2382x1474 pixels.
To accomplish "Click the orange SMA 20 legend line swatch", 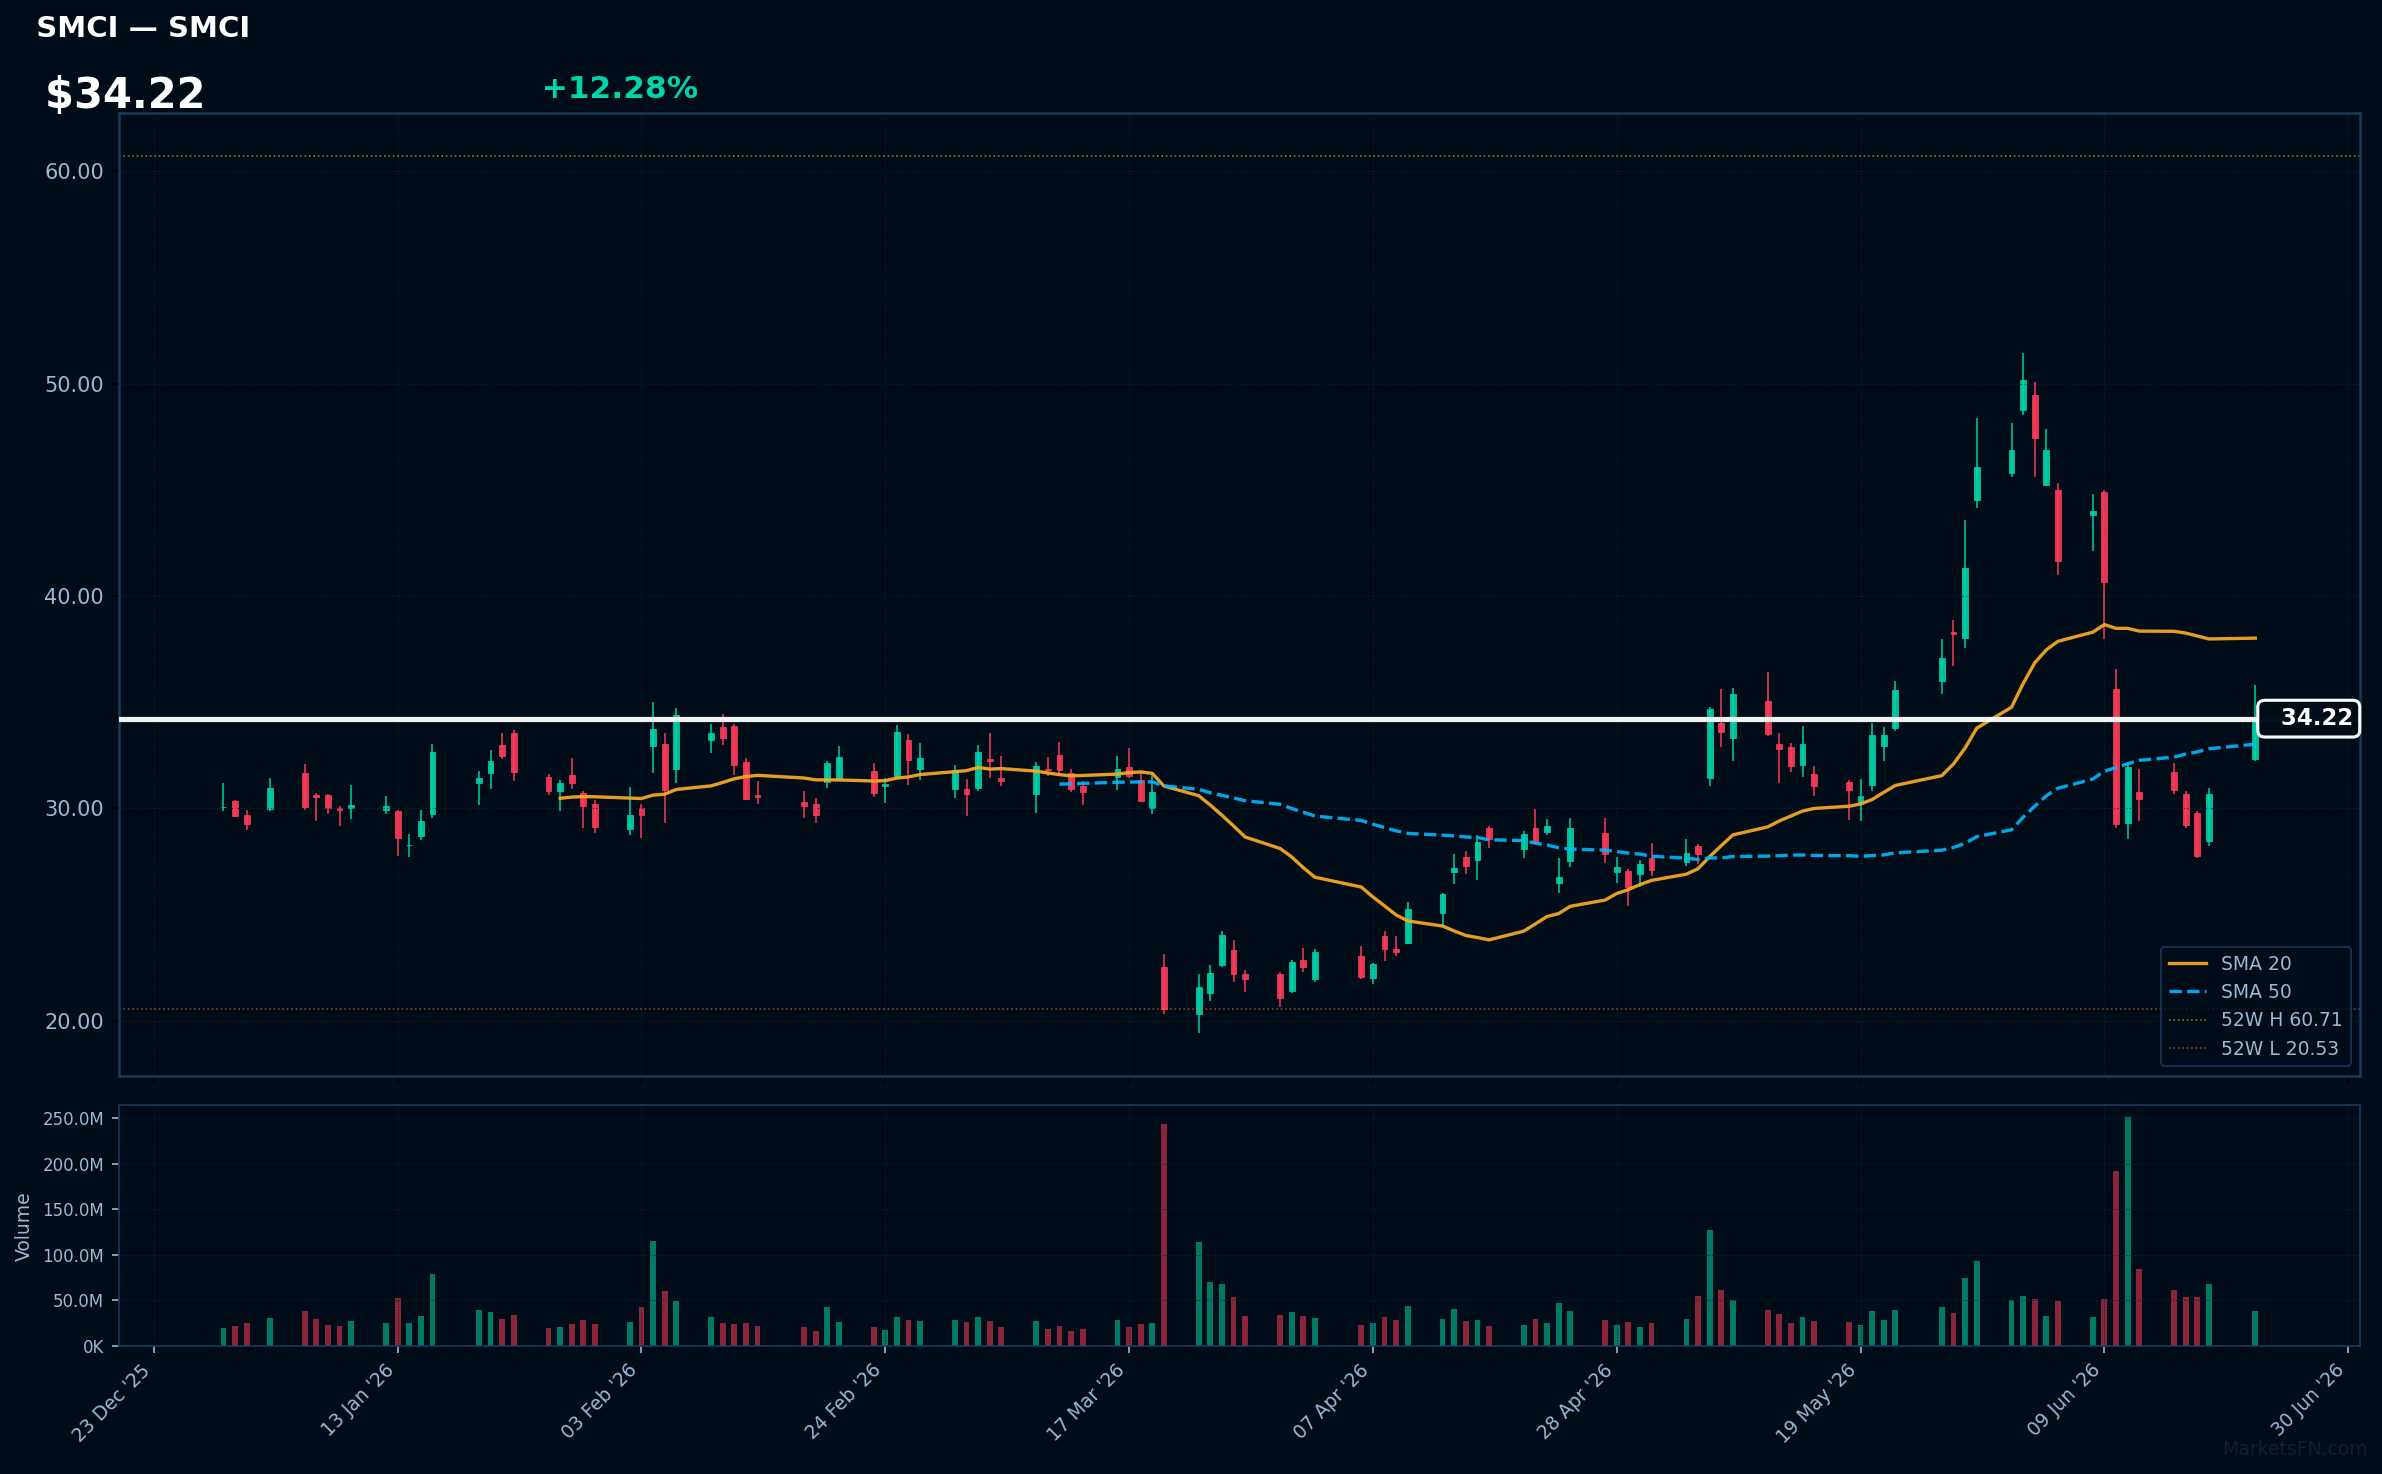I will pos(2188,963).
